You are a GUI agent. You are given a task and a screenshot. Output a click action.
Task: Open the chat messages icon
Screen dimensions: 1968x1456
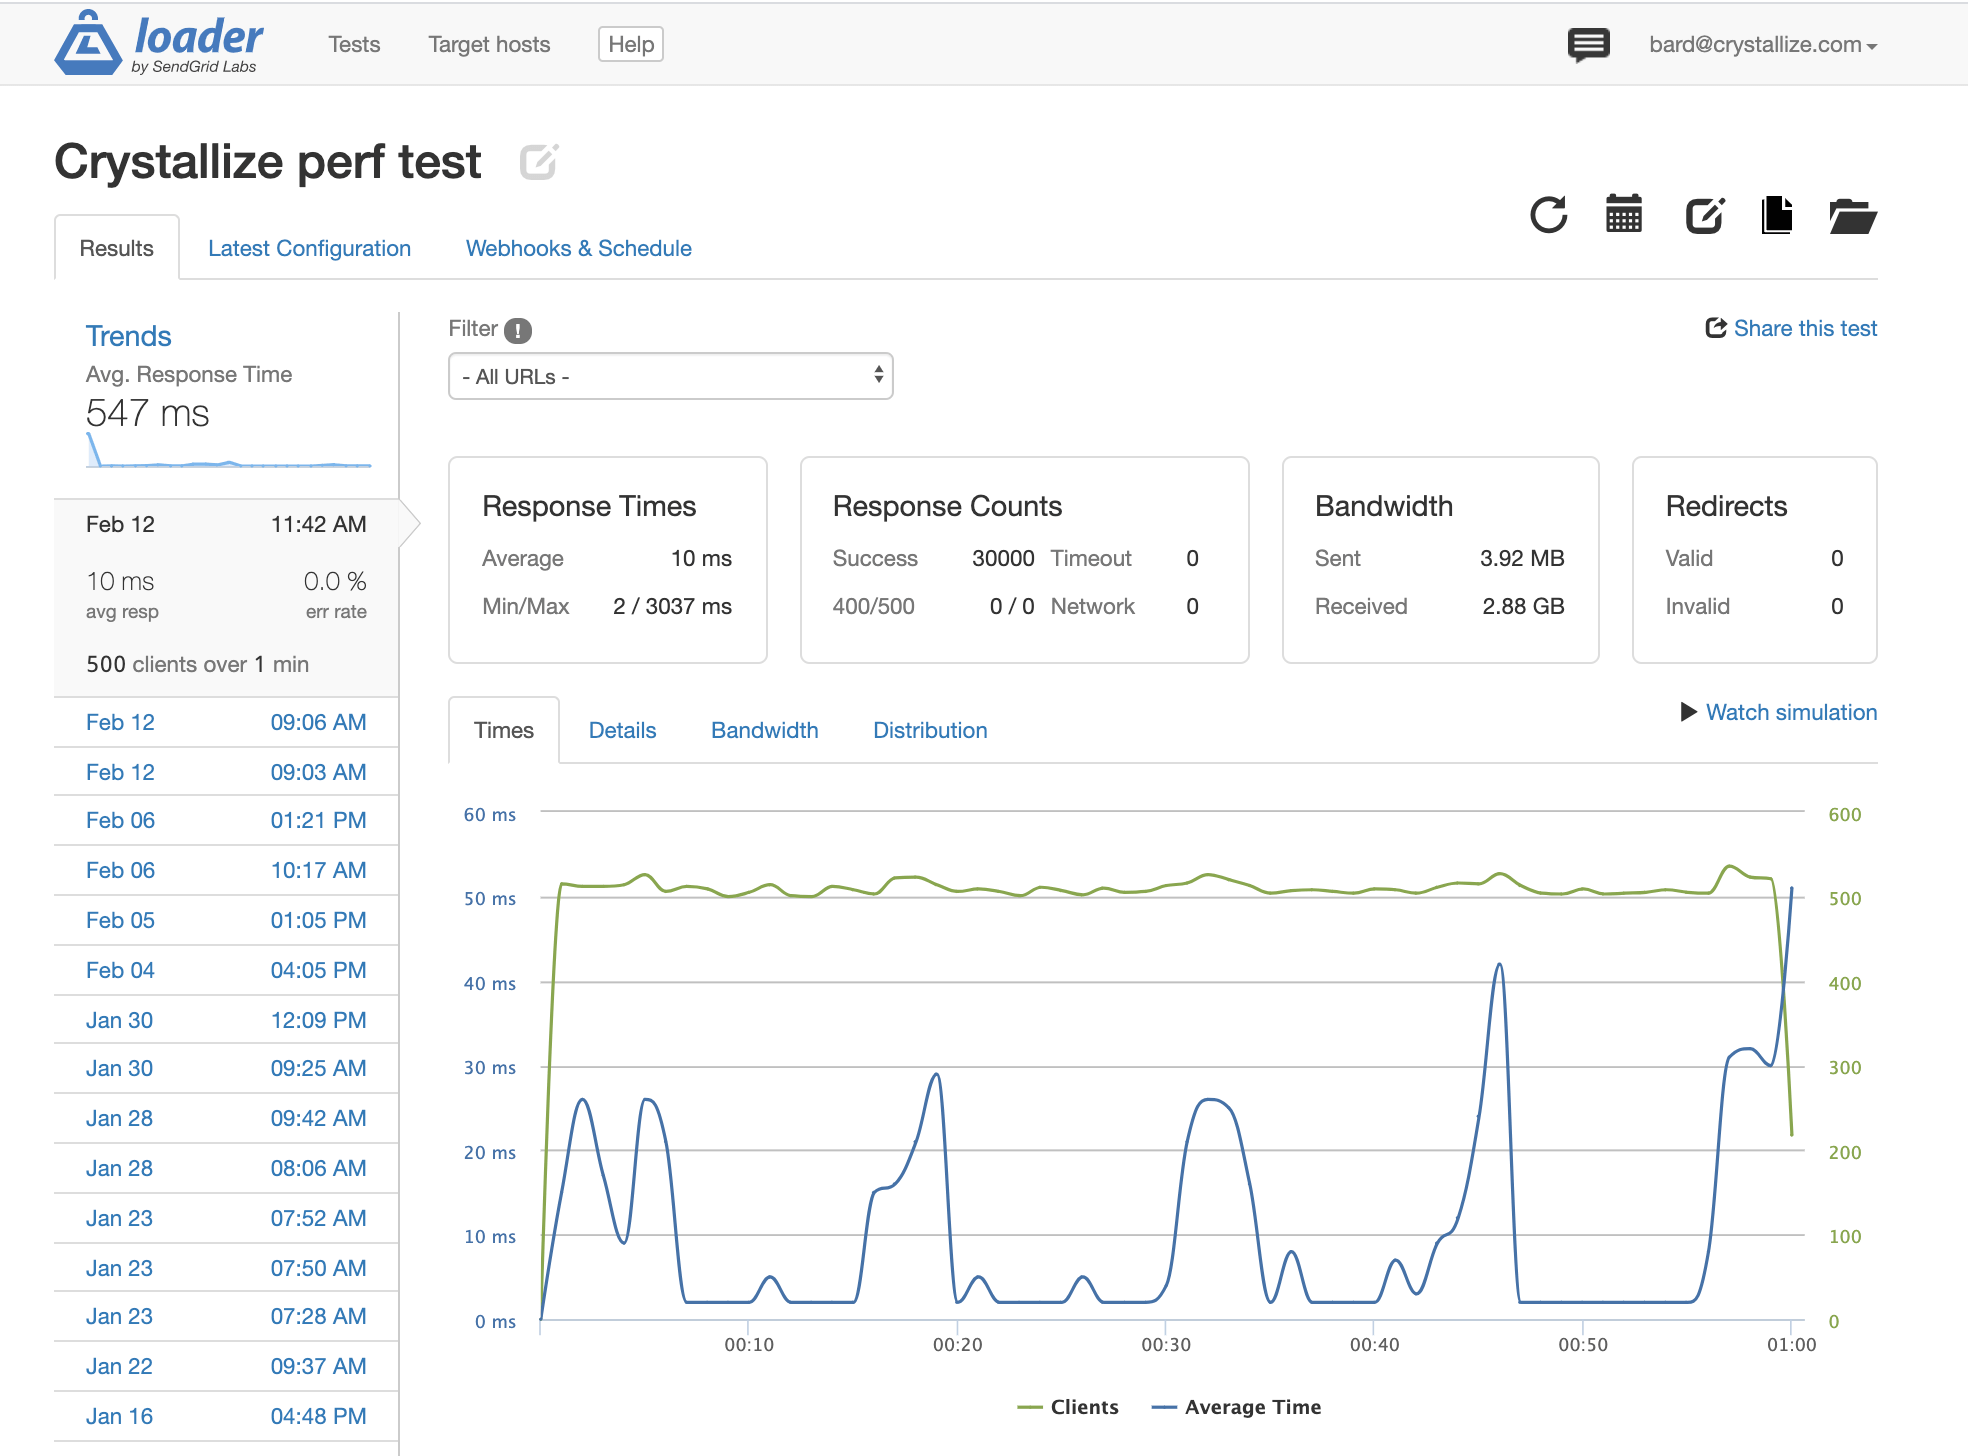[x=1588, y=45]
